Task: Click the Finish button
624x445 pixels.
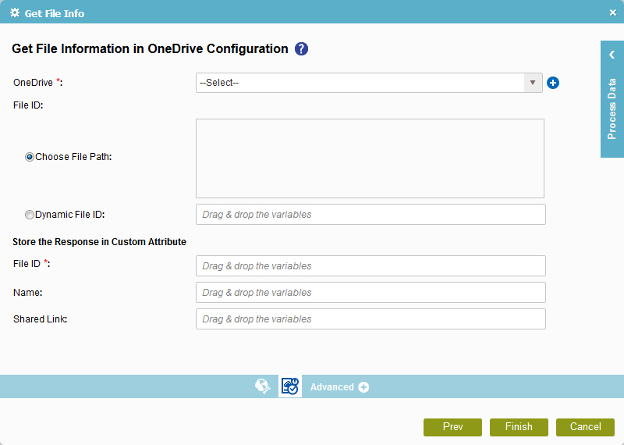Action: 519,427
